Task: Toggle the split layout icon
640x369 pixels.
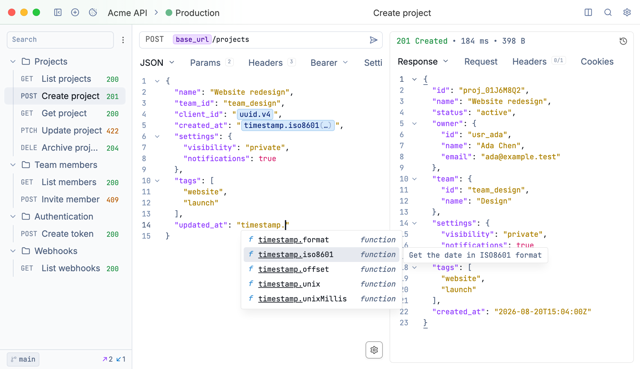Action: (x=588, y=13)
